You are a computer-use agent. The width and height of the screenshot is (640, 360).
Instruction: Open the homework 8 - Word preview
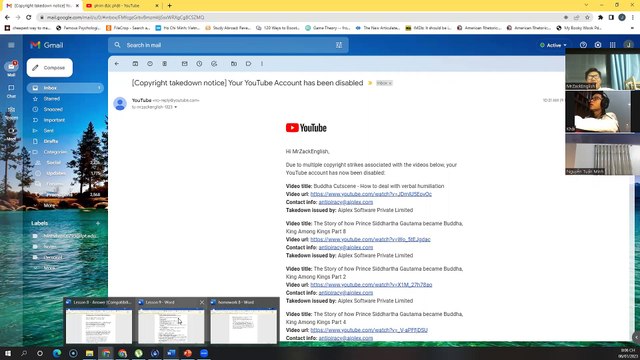[x=244, y=321]
